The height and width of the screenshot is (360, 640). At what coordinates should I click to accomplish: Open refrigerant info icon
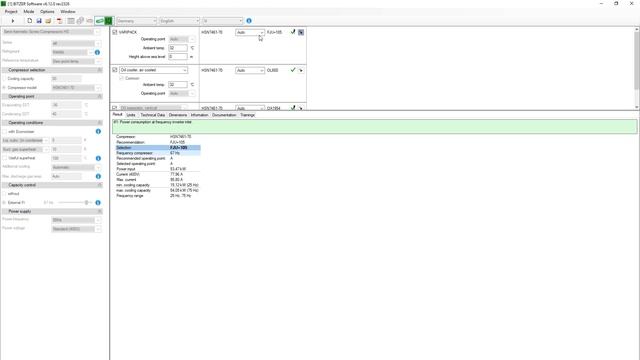pos(97,52)
